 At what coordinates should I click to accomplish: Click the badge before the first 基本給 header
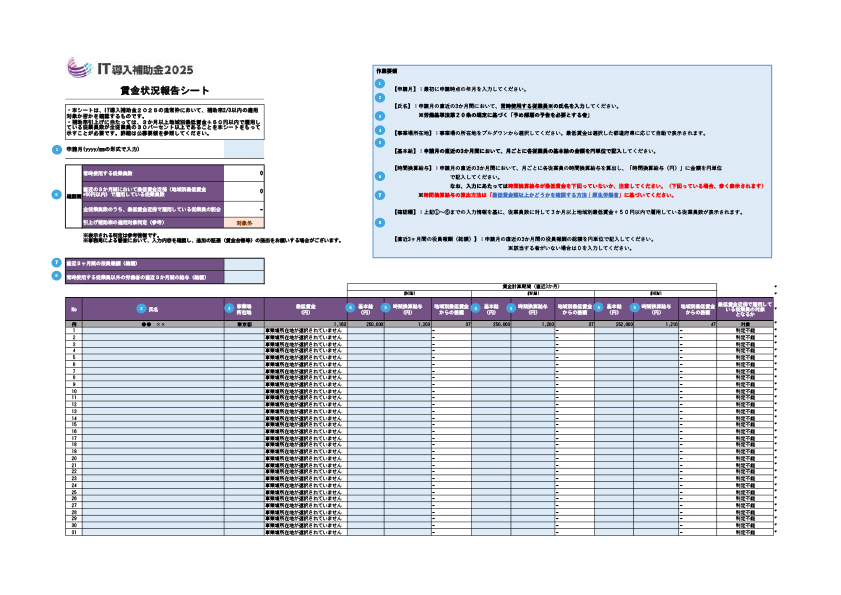[x=350, y=309]
